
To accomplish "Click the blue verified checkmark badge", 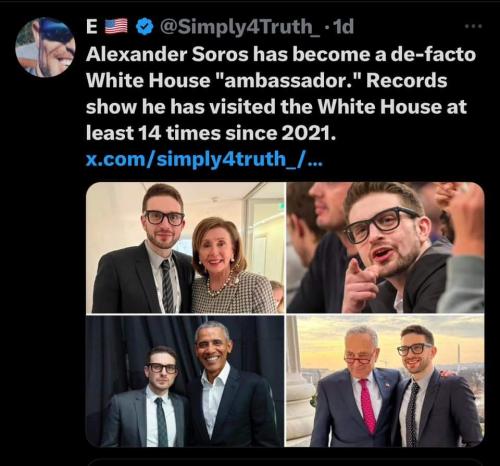I will [145, 27].
